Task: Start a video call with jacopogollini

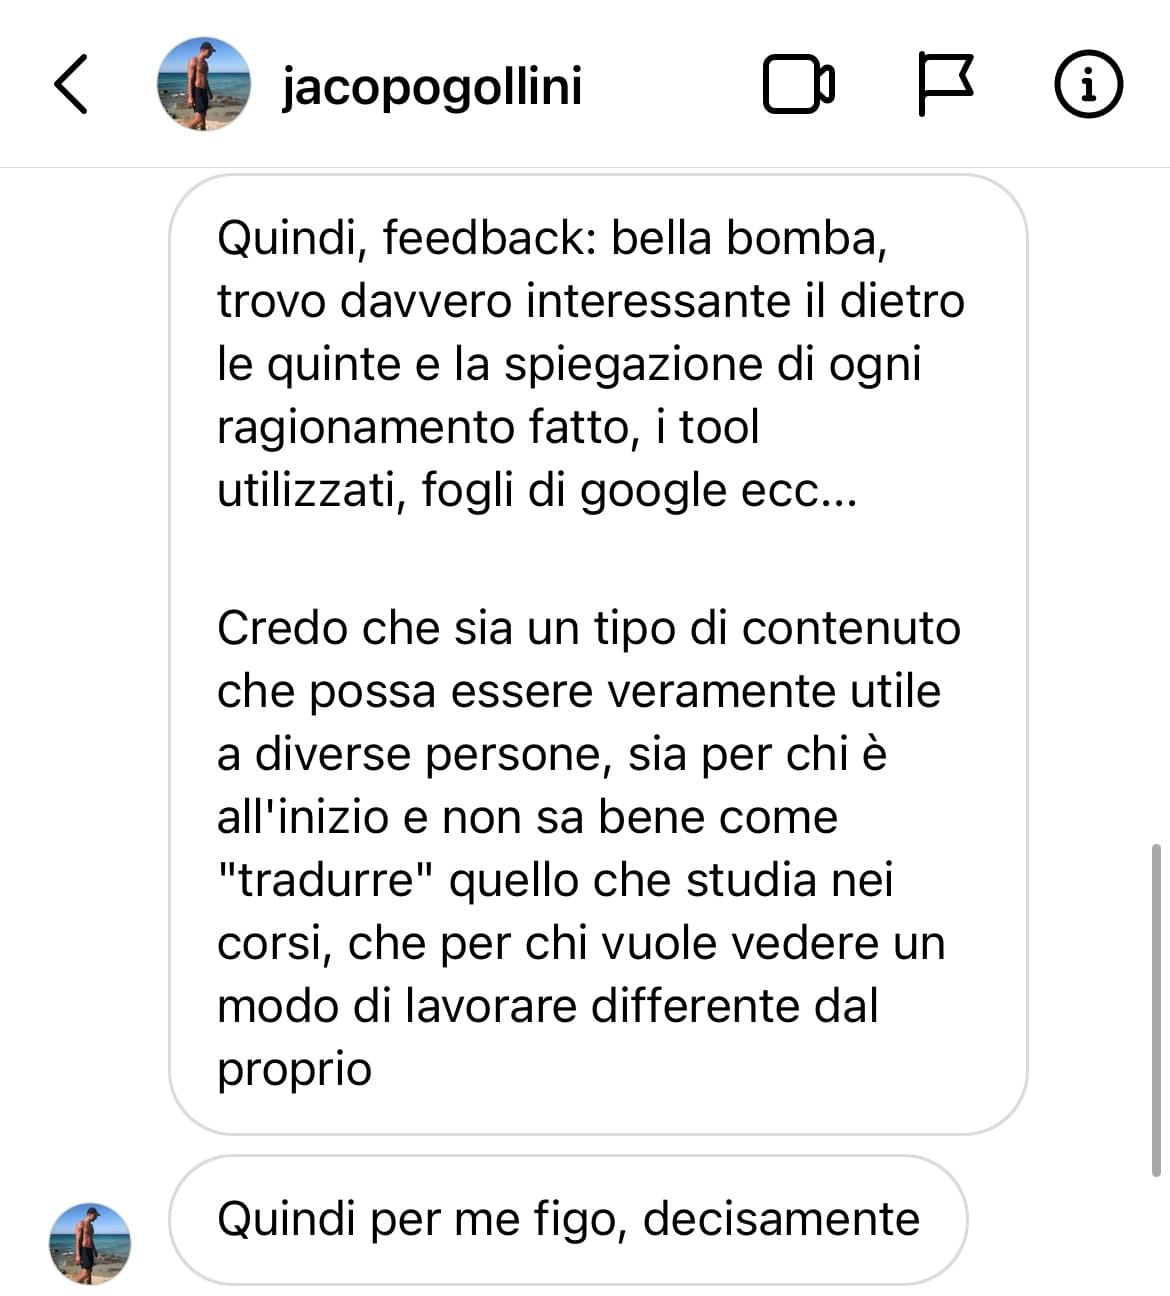Action: click(x=799, y=84)
